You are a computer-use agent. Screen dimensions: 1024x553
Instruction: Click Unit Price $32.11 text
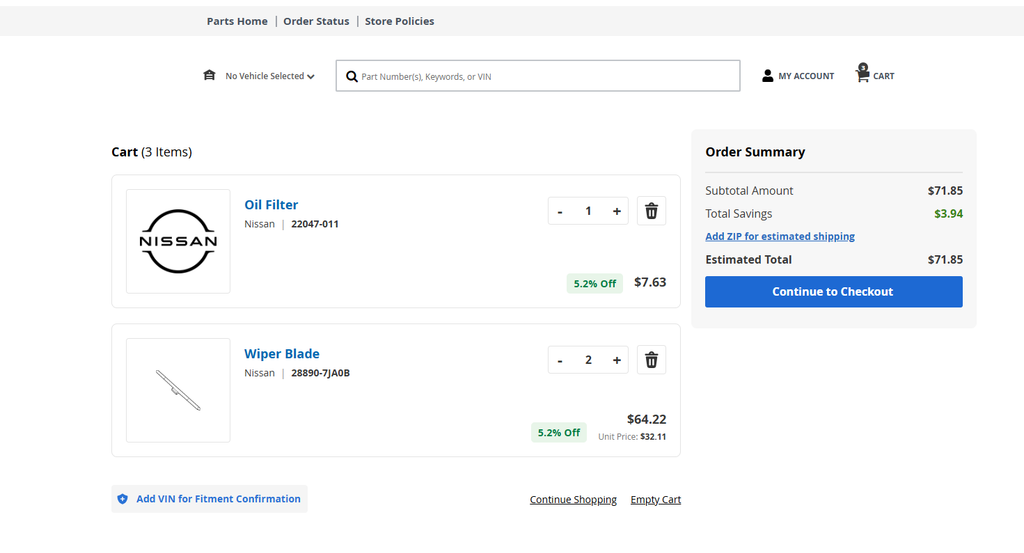[x=632, y=437]
